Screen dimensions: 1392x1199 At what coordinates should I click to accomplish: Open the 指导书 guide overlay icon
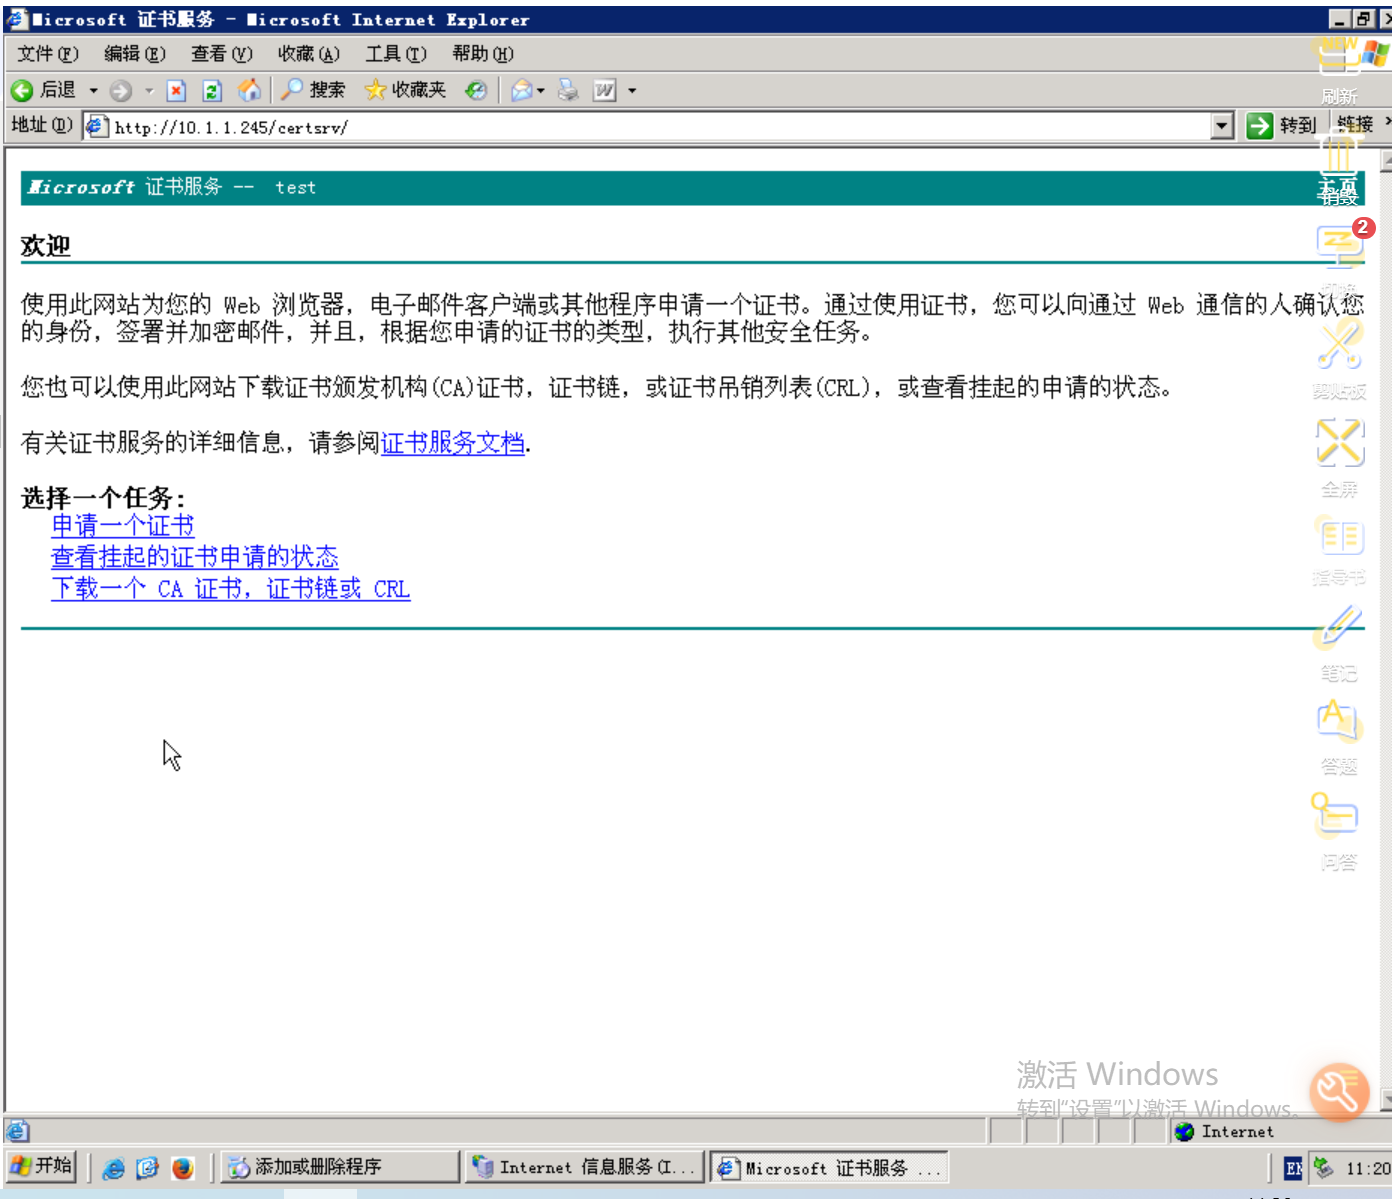click(1340, 550)
